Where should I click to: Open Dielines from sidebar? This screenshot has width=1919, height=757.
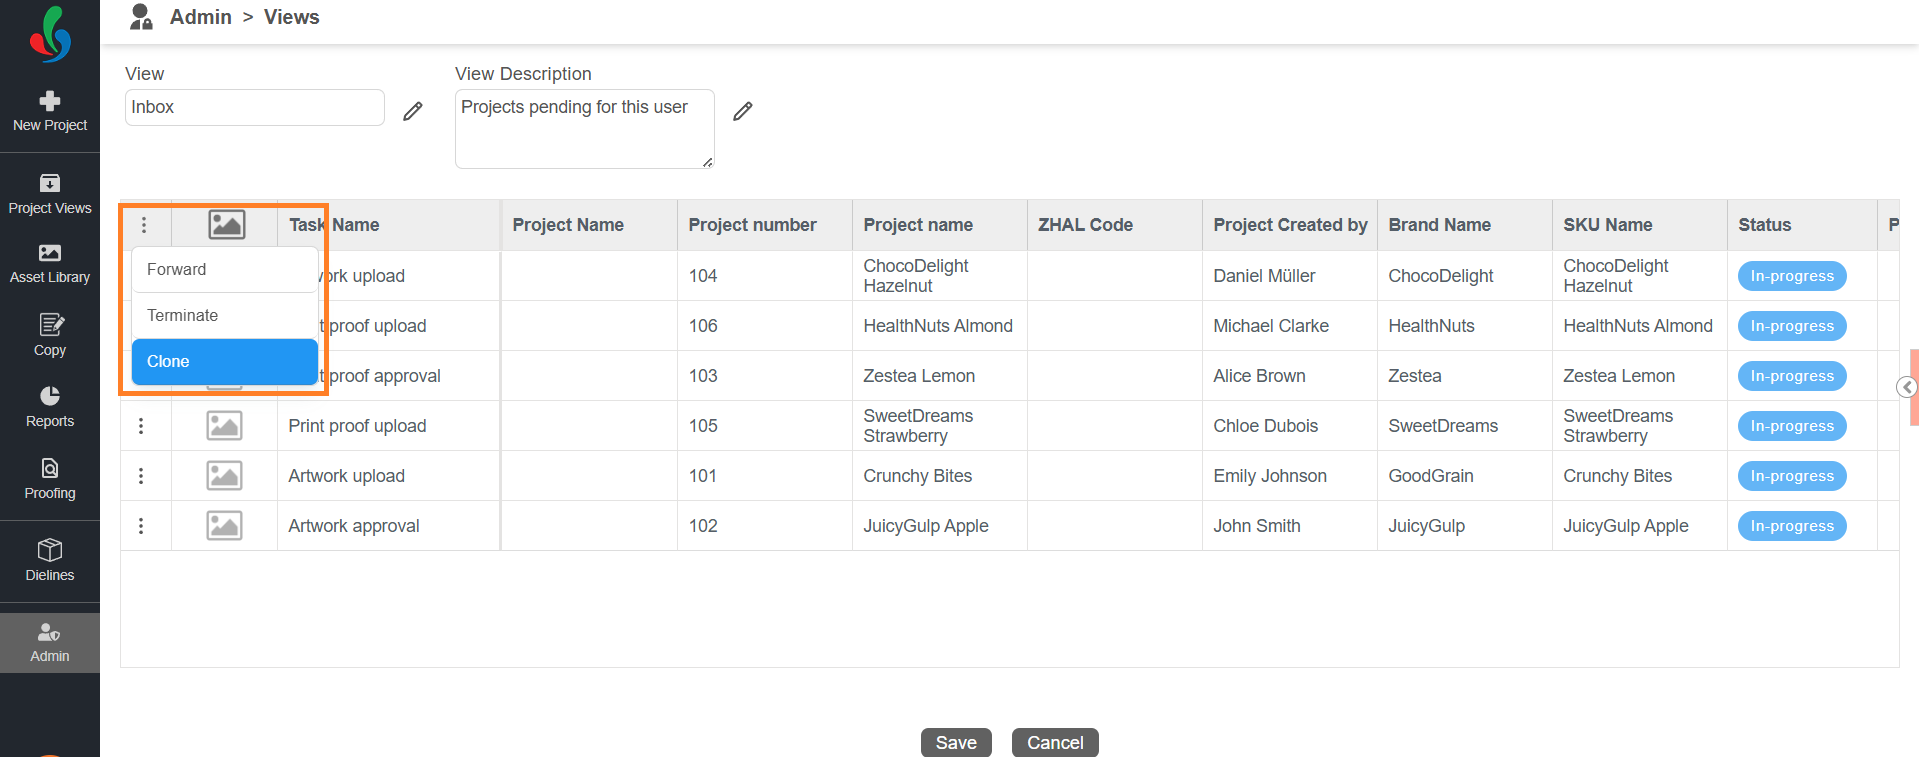(50, 560)
